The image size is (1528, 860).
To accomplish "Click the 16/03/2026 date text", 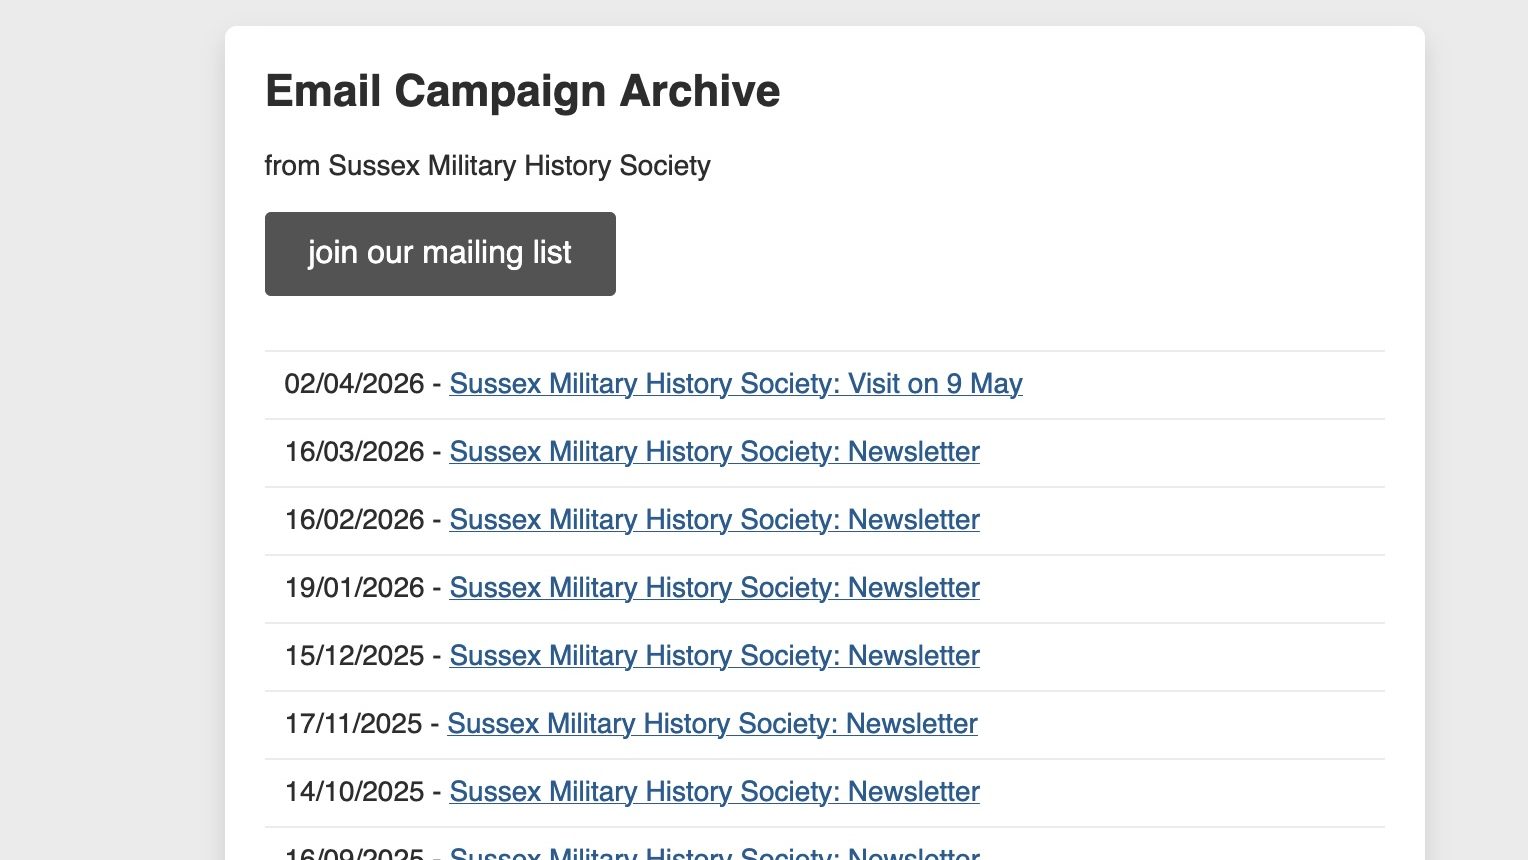I will (x=354, y=452).
